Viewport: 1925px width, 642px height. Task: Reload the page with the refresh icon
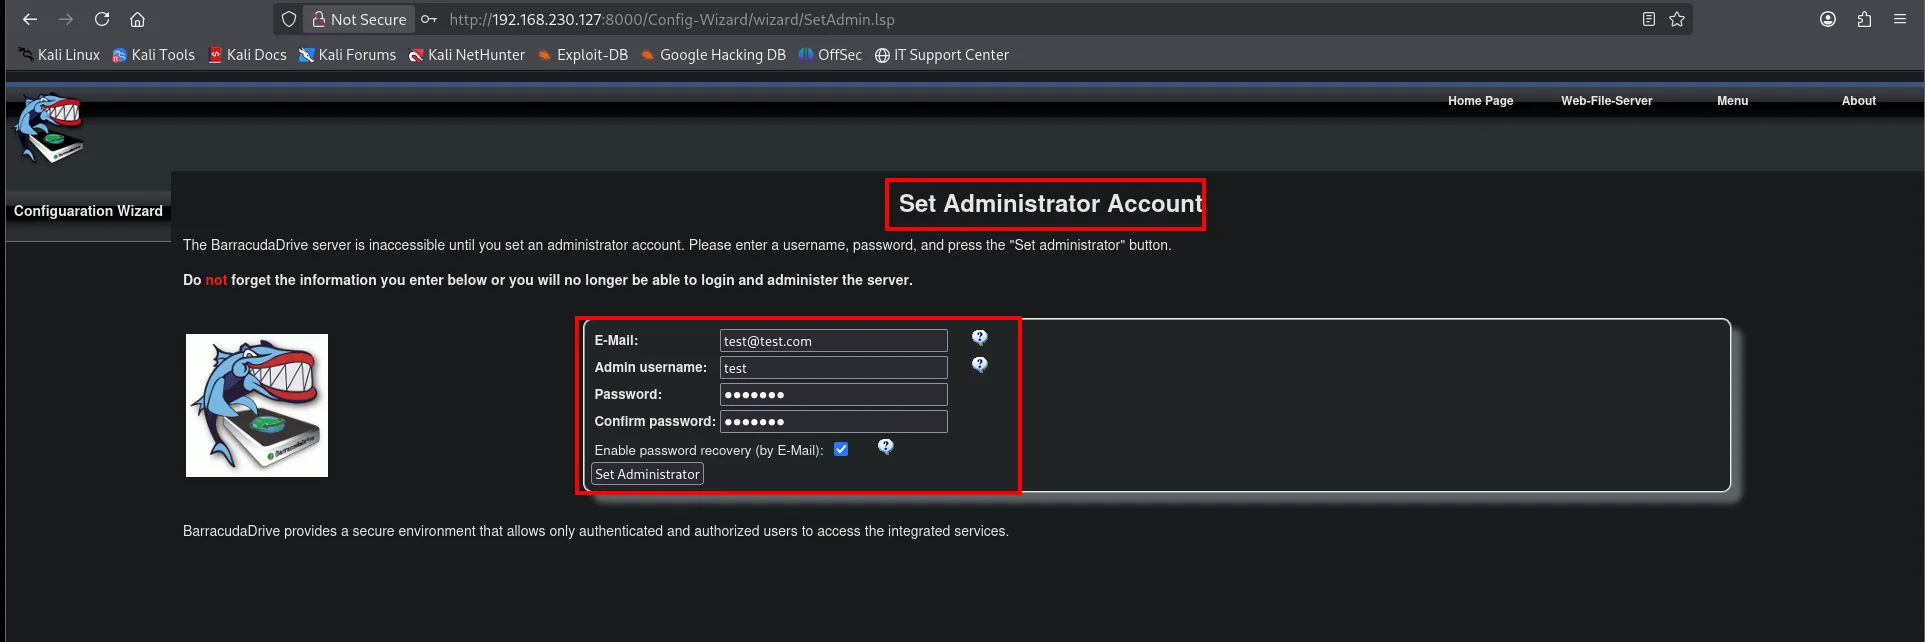(102, 19)
